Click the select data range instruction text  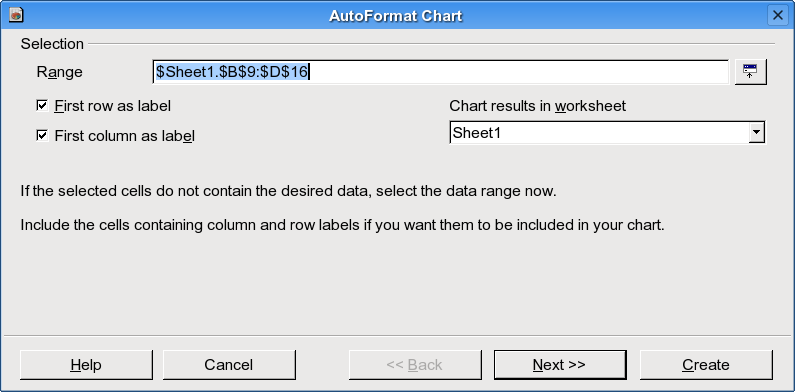[x=288, y=192]
